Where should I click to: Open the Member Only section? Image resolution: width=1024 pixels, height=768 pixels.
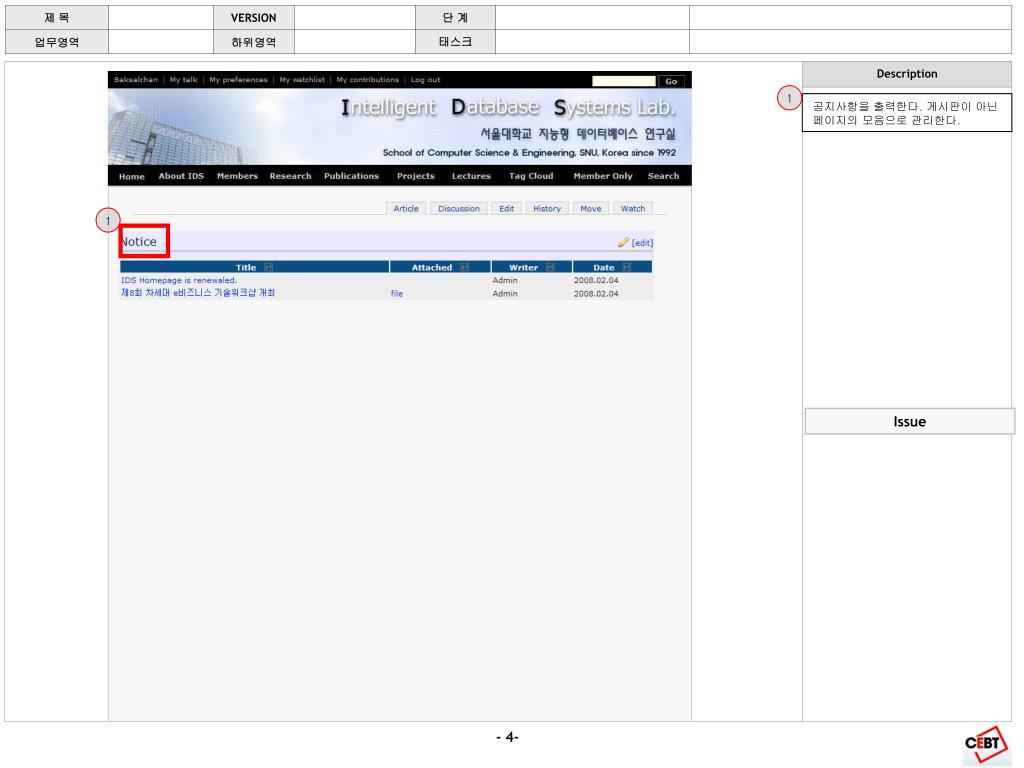[603, 176]
